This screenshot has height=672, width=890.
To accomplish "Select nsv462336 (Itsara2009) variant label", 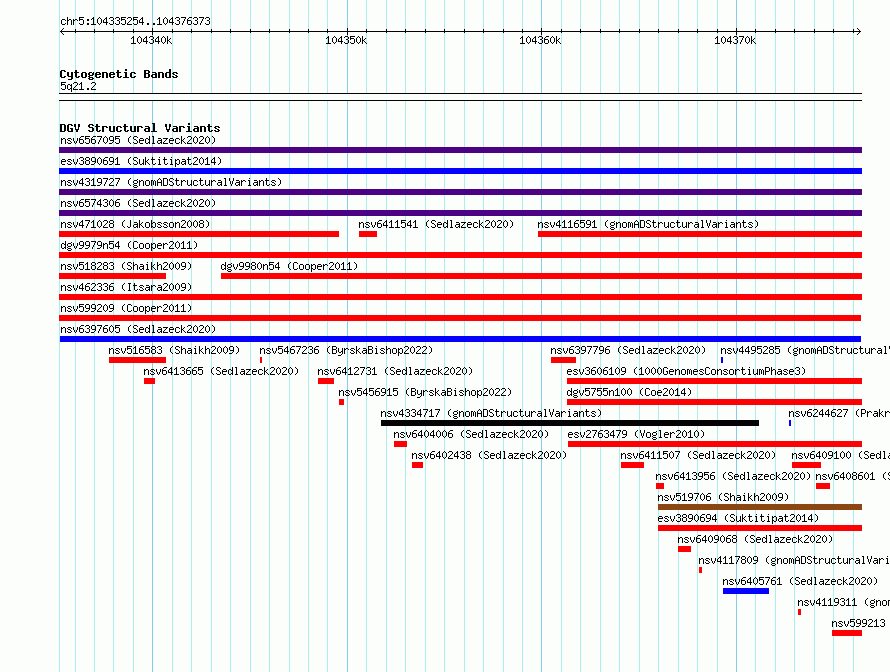I will (x=126, y=287).
